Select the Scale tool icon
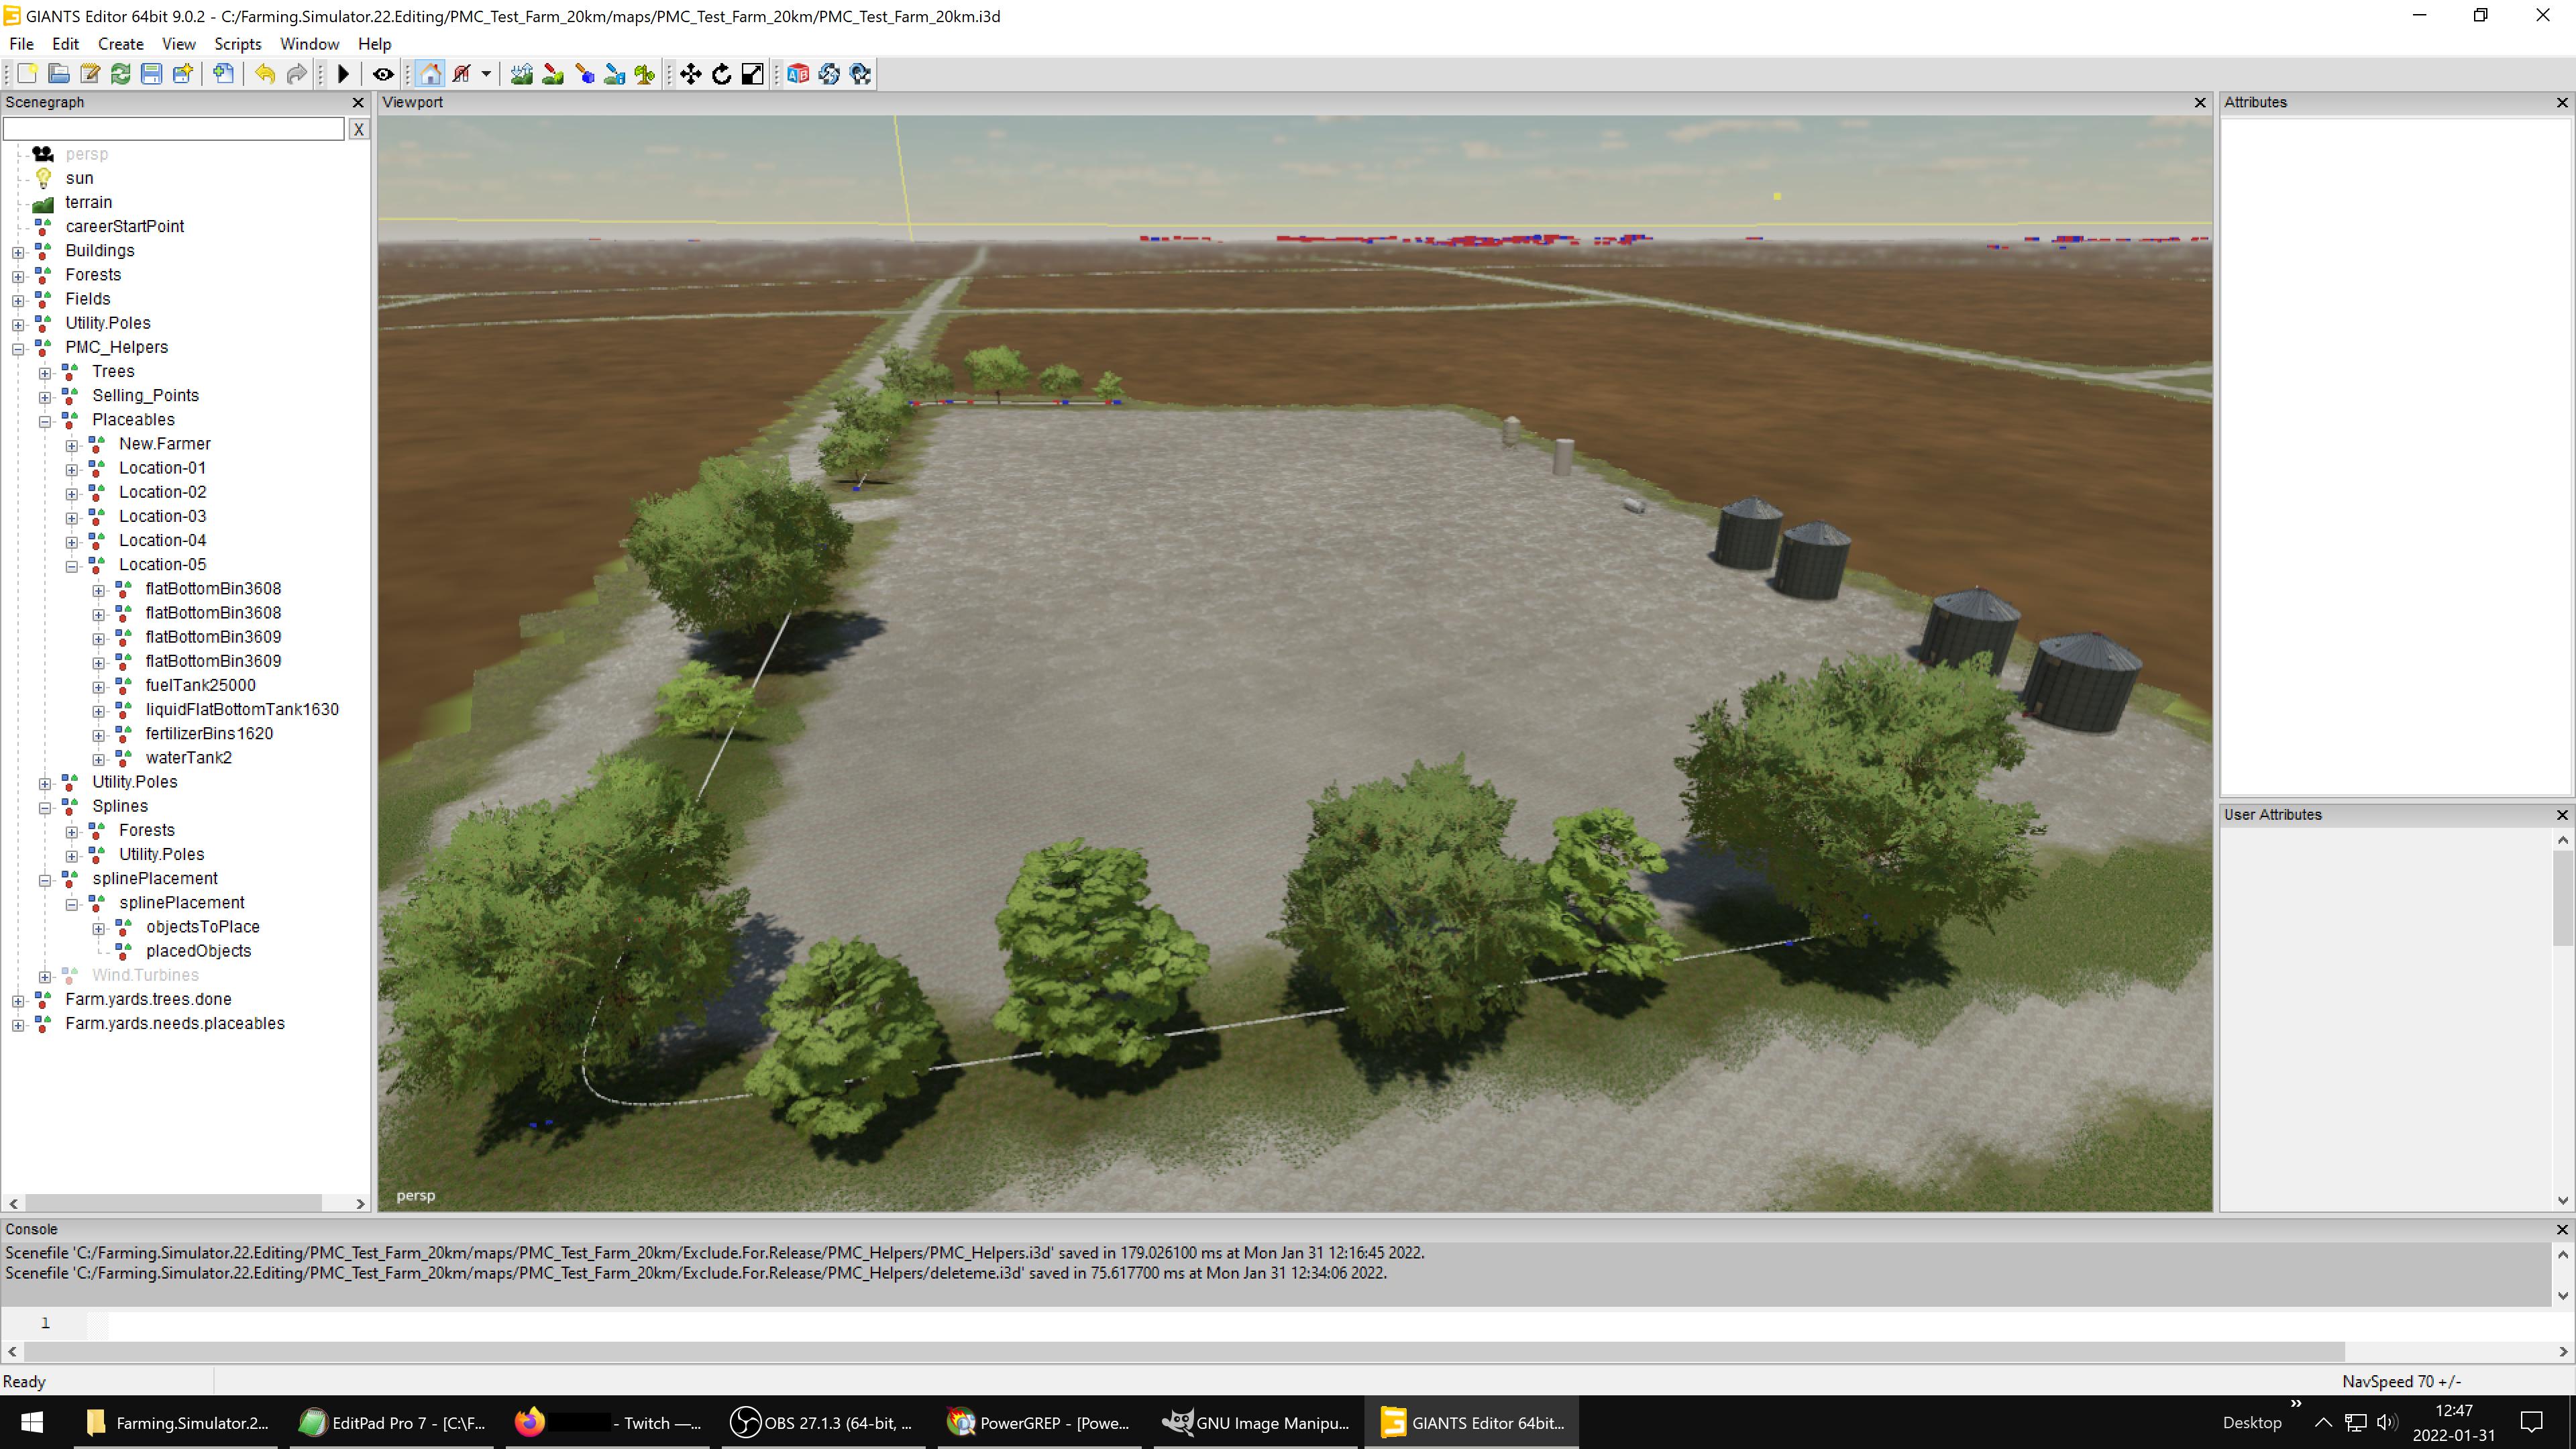 pos(752,74)
